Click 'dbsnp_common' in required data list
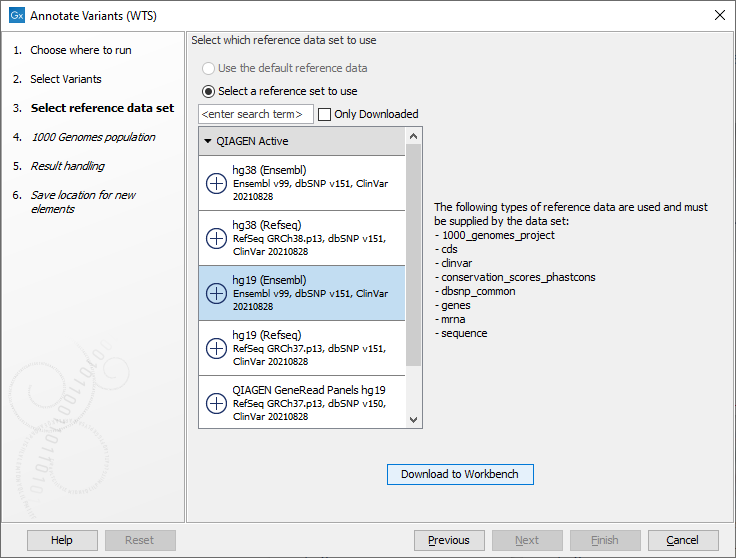Image resolution: width=736 pixels, height=558 pixels. pyautogui.click(x=478, y=291)
